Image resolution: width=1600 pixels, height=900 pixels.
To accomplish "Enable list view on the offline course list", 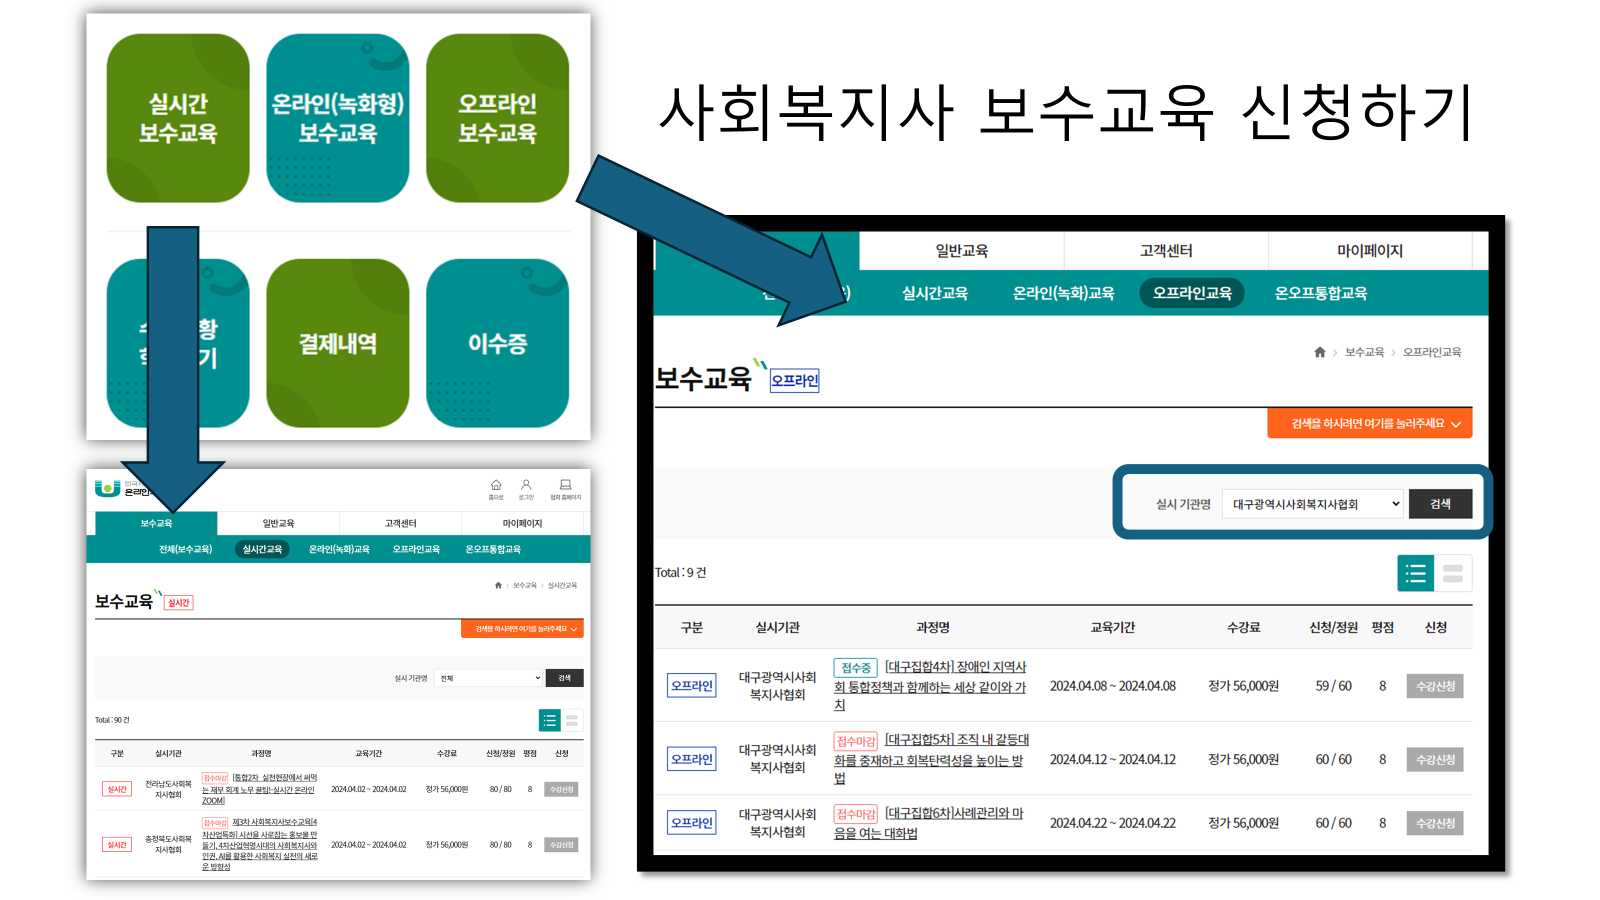I will pos(1415,573).
